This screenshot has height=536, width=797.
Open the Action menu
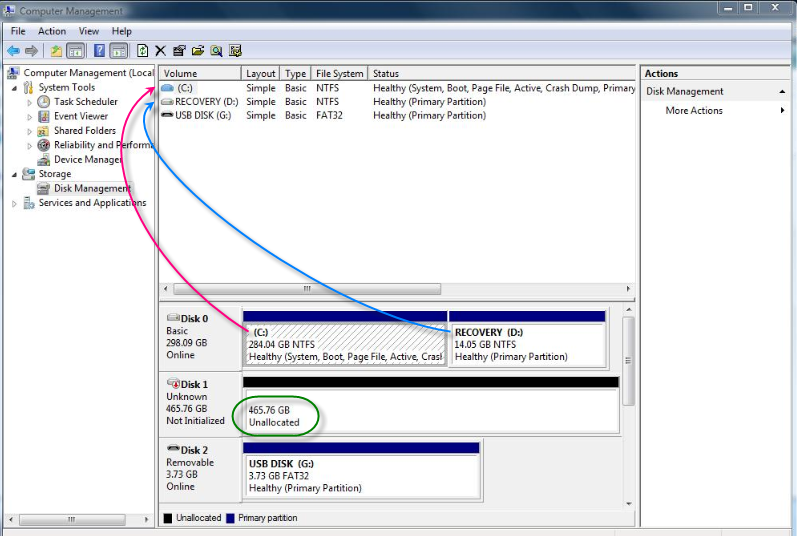pyautogui.click(x=52, y=31)
